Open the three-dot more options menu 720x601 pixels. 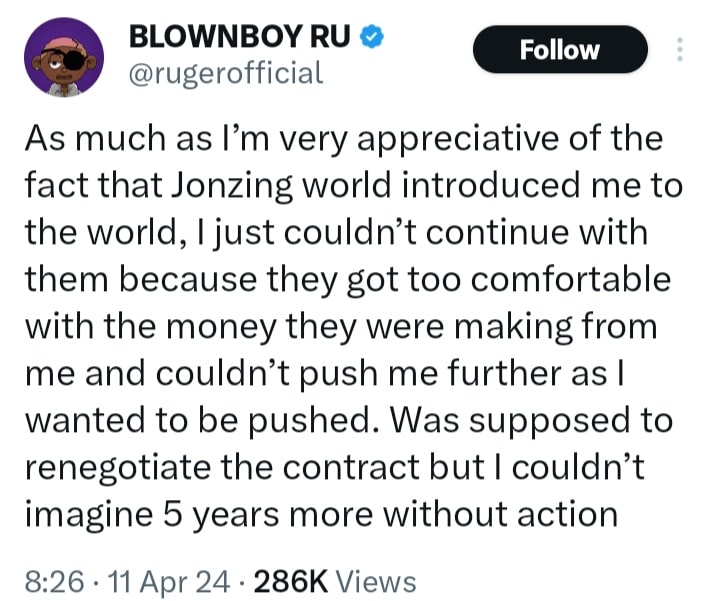pyautogui.click(x=681, y=50)
